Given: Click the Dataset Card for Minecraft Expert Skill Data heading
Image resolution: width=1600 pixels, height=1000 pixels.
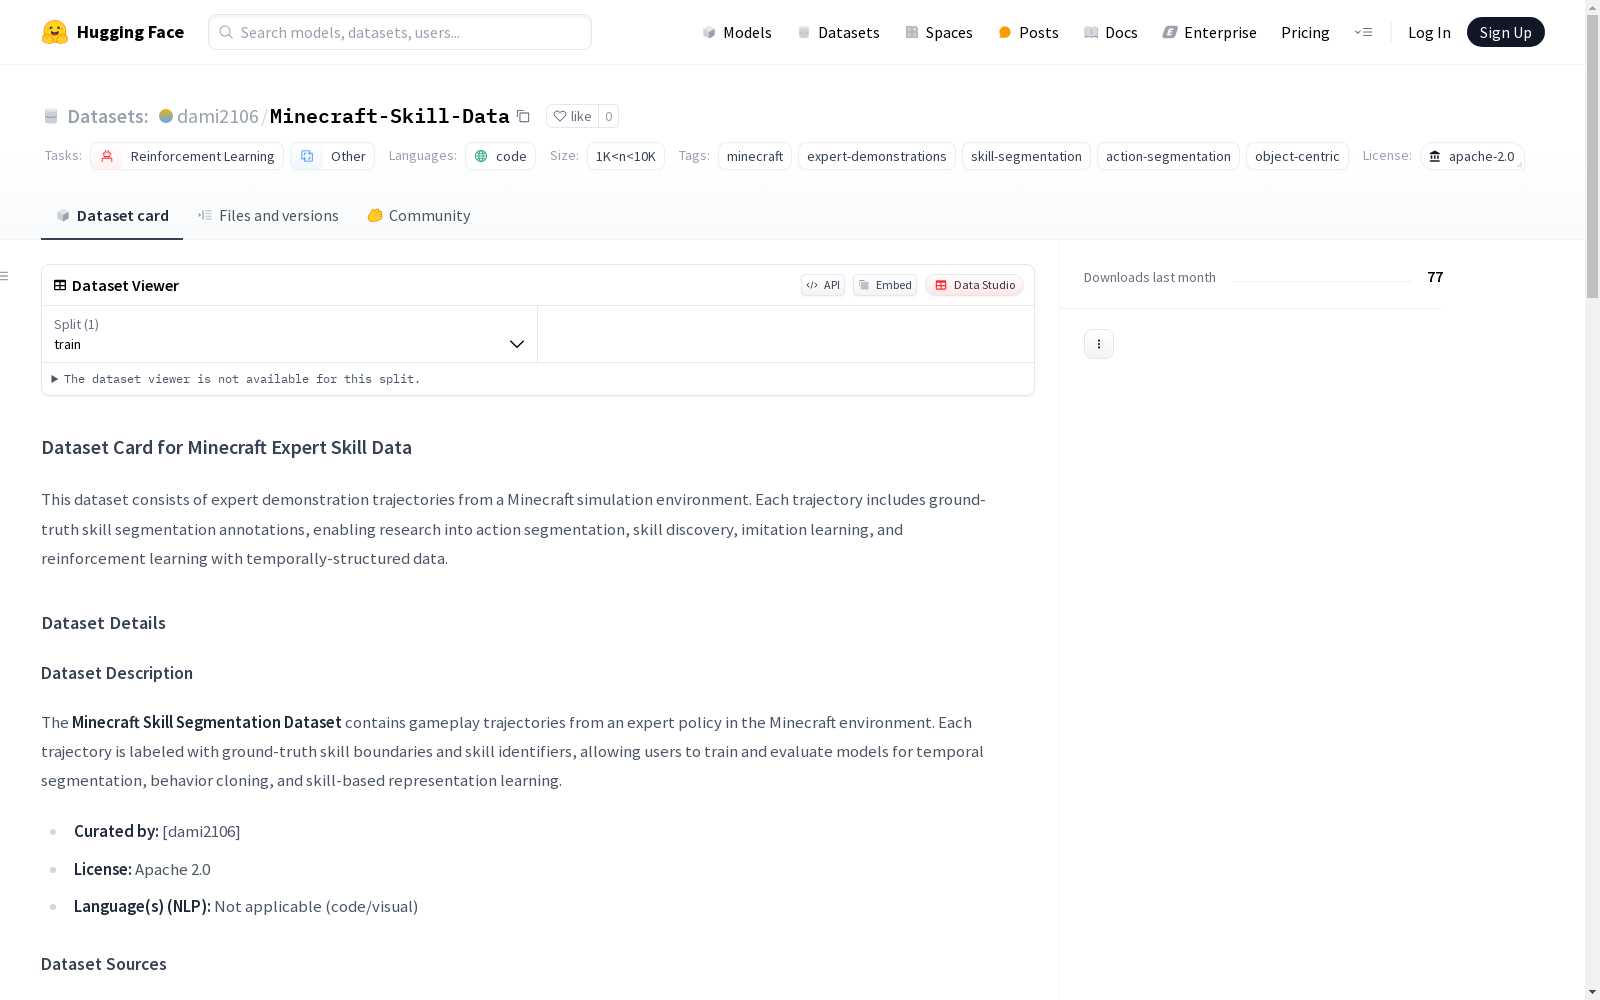Looking at the screenshot, I should tap(226, 447).
